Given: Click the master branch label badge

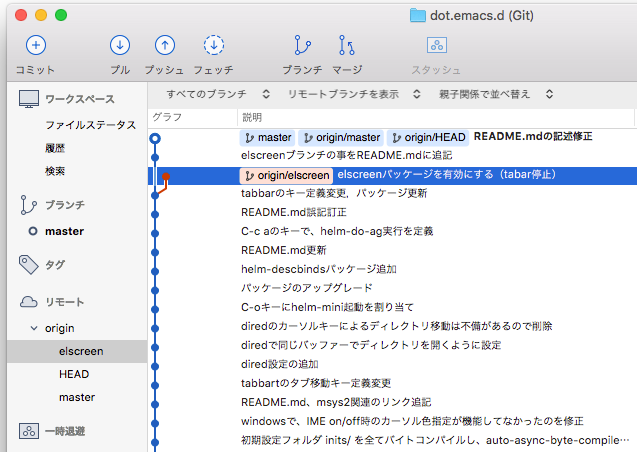Looking at the screenshot, I should point(267,138).
